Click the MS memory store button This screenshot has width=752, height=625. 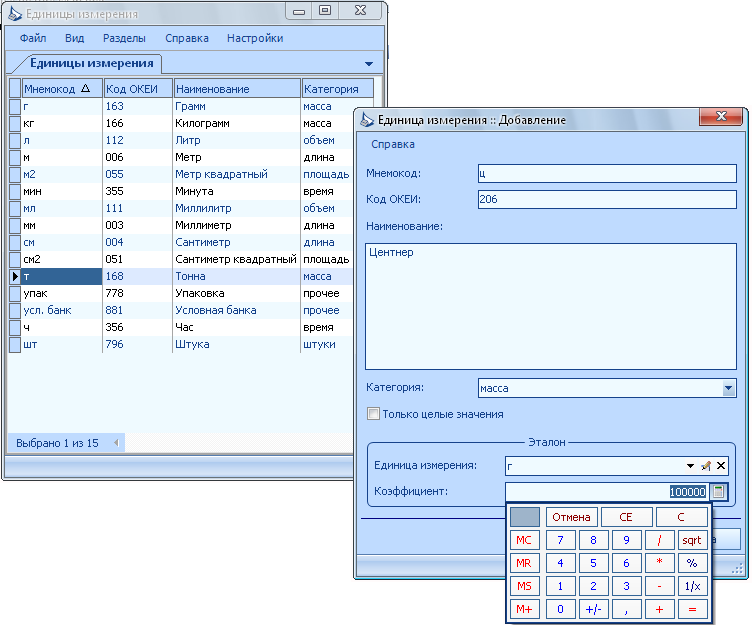pos(524,586)
